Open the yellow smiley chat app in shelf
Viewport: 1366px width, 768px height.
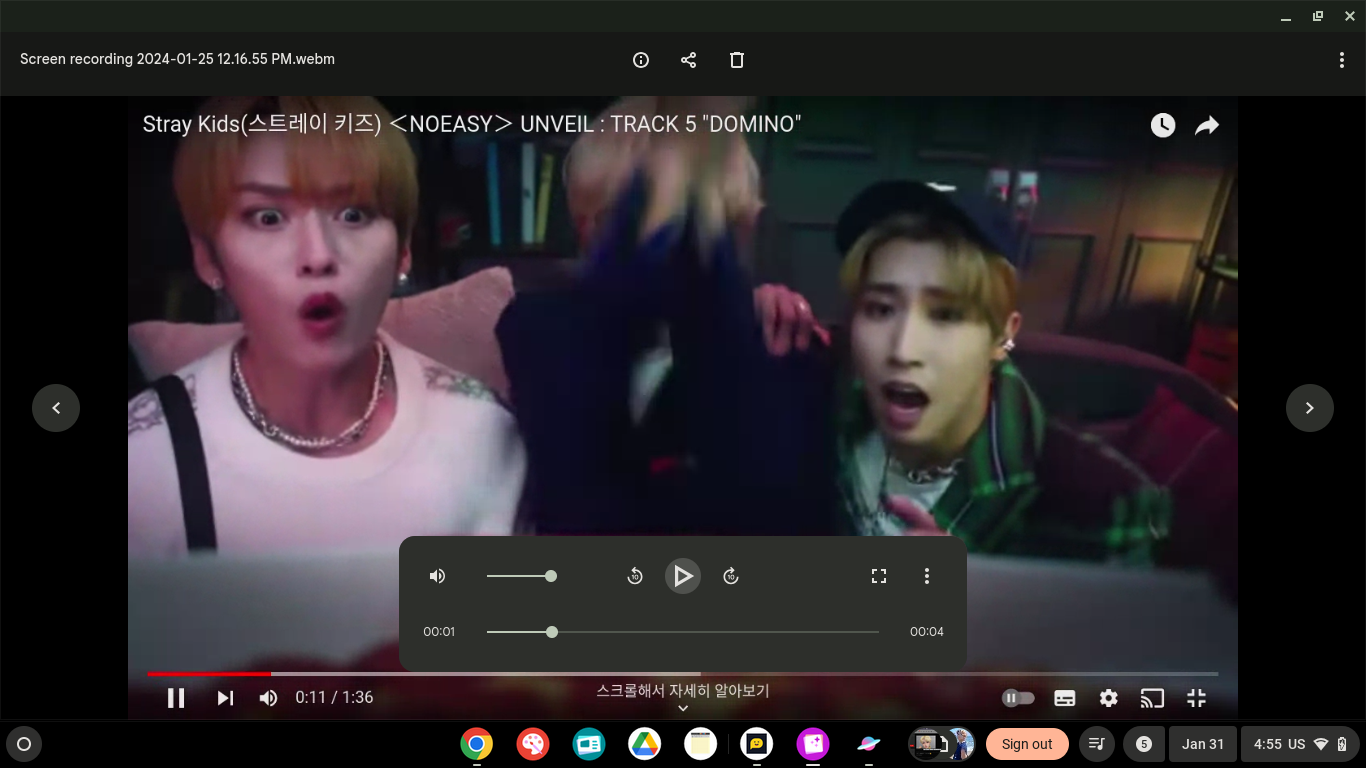click(757, 744)
